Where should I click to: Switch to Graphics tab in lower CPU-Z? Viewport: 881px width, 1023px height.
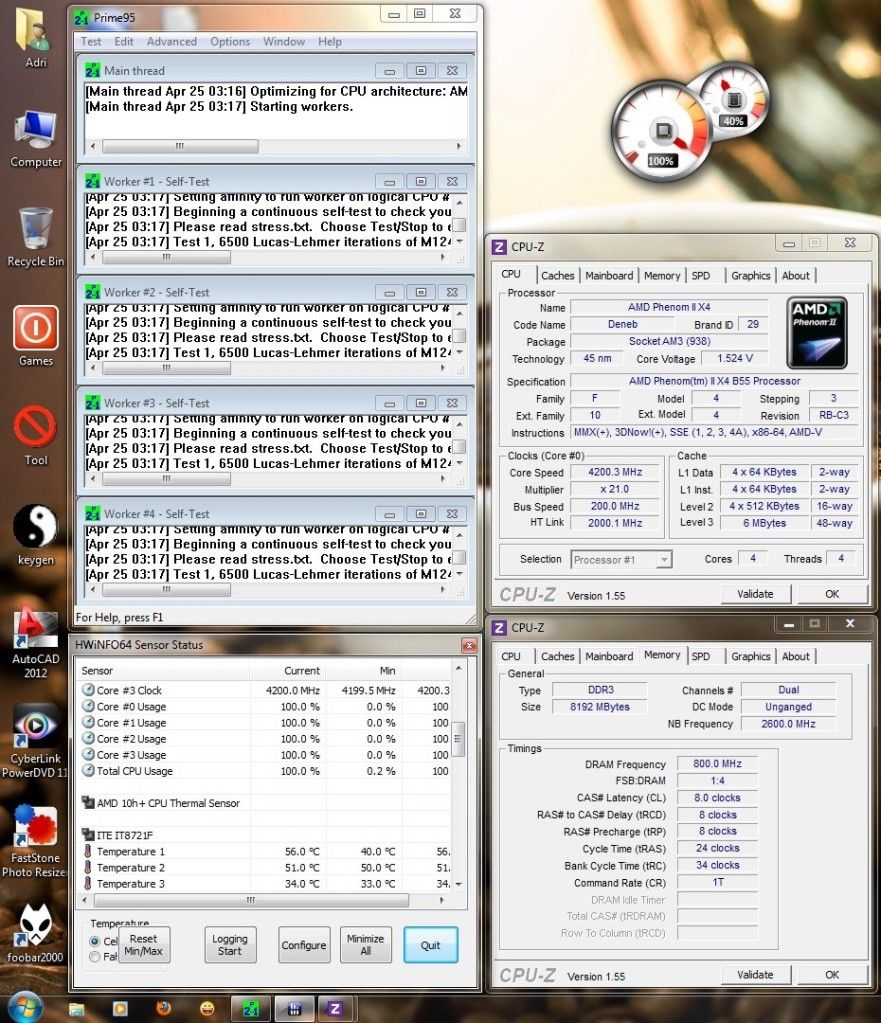click(750, 656)
